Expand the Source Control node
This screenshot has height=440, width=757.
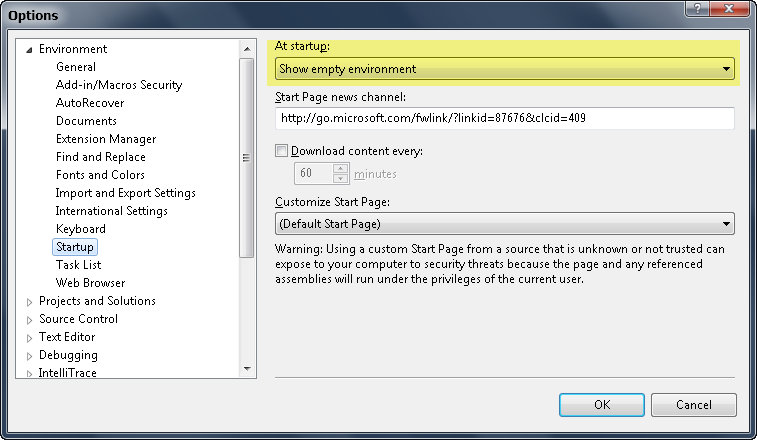click(x=29, y=319)
